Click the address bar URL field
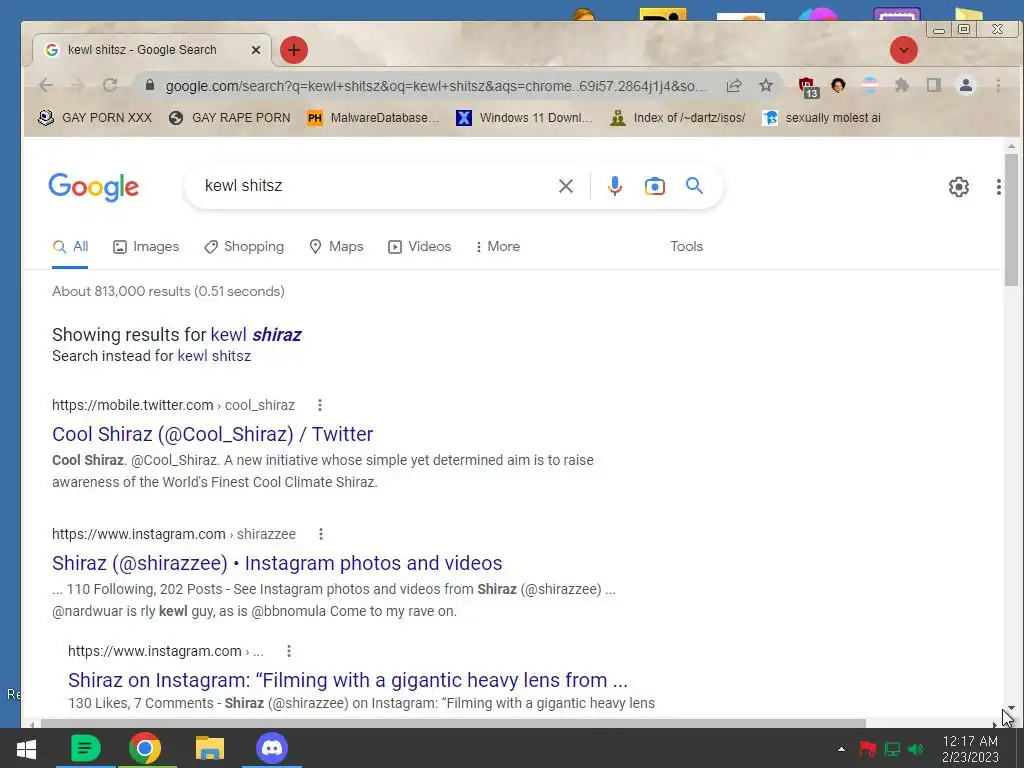The width and height of the screenshot is (1024, 768). (x=436, y=86)
